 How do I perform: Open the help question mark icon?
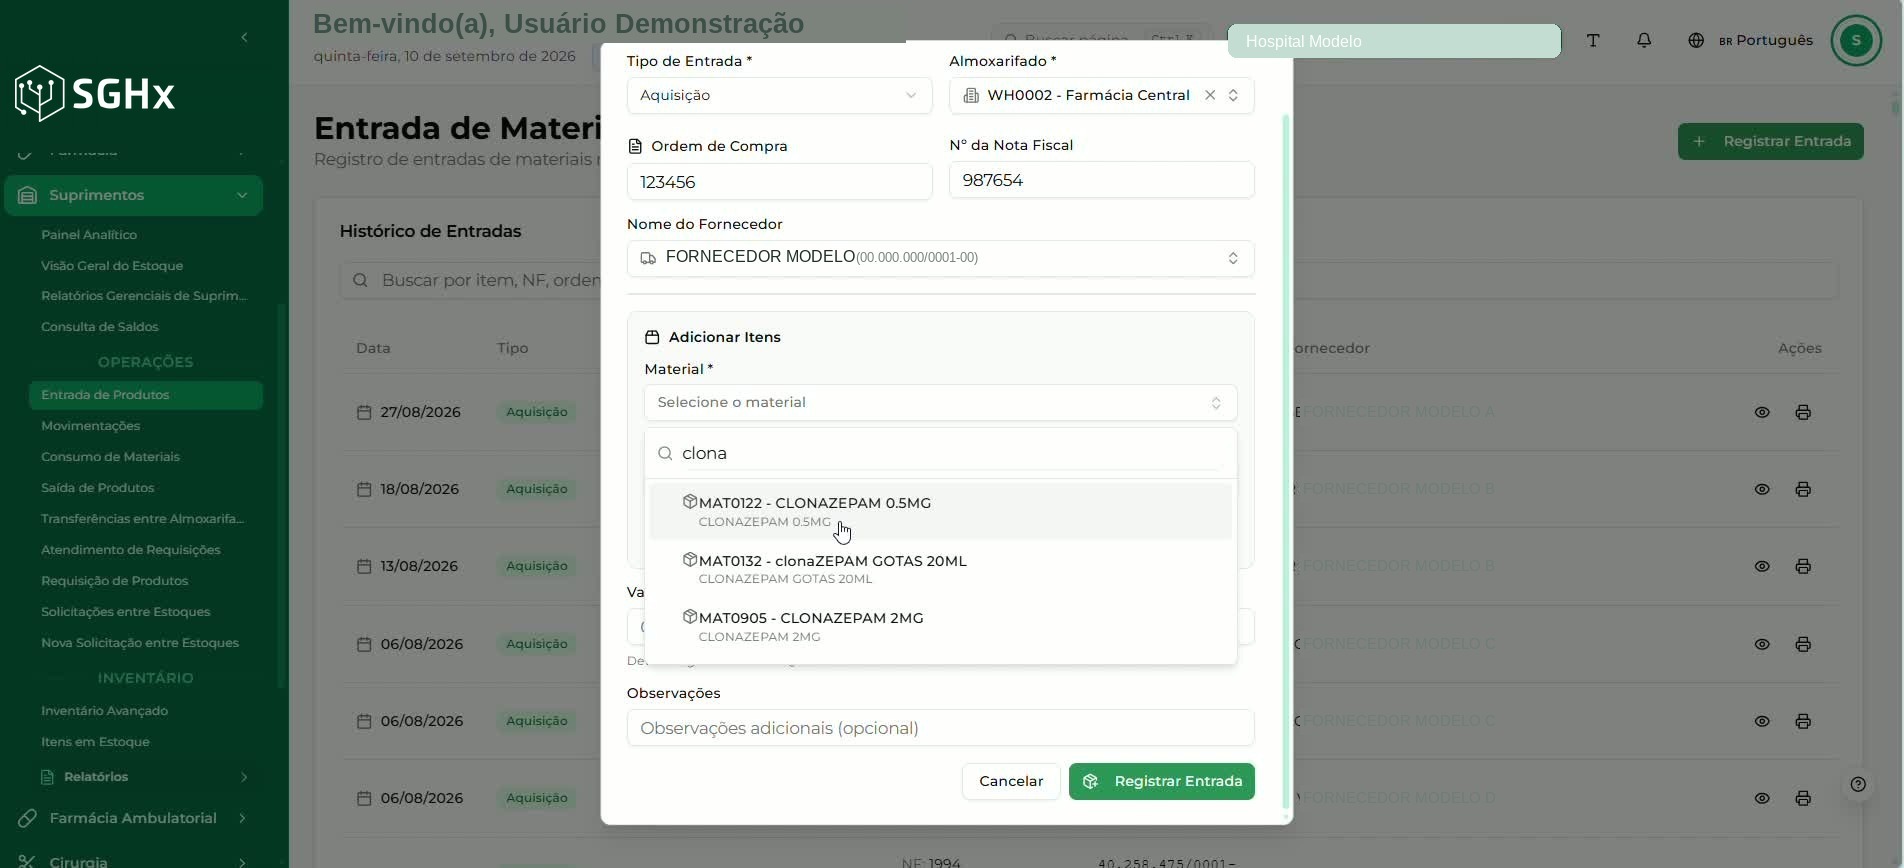click(x=1858, y=785)
